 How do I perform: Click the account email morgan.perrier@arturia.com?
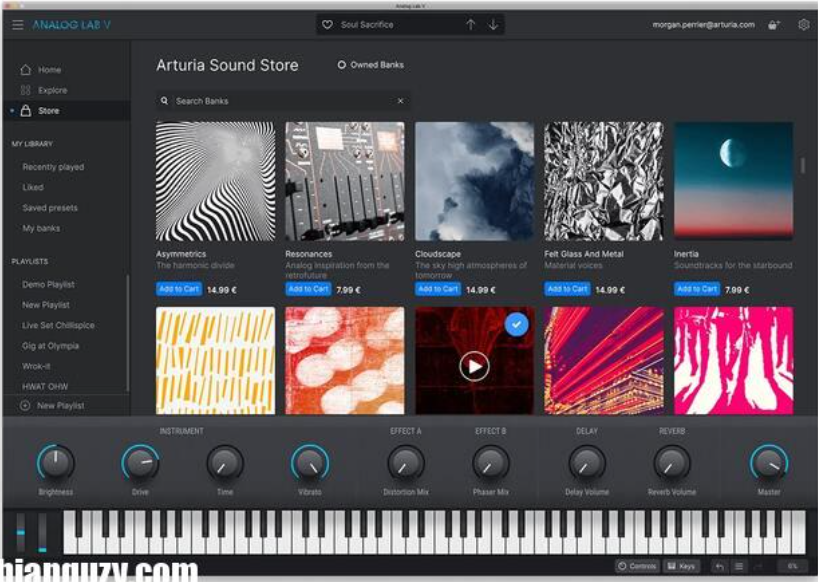(703, 25)
